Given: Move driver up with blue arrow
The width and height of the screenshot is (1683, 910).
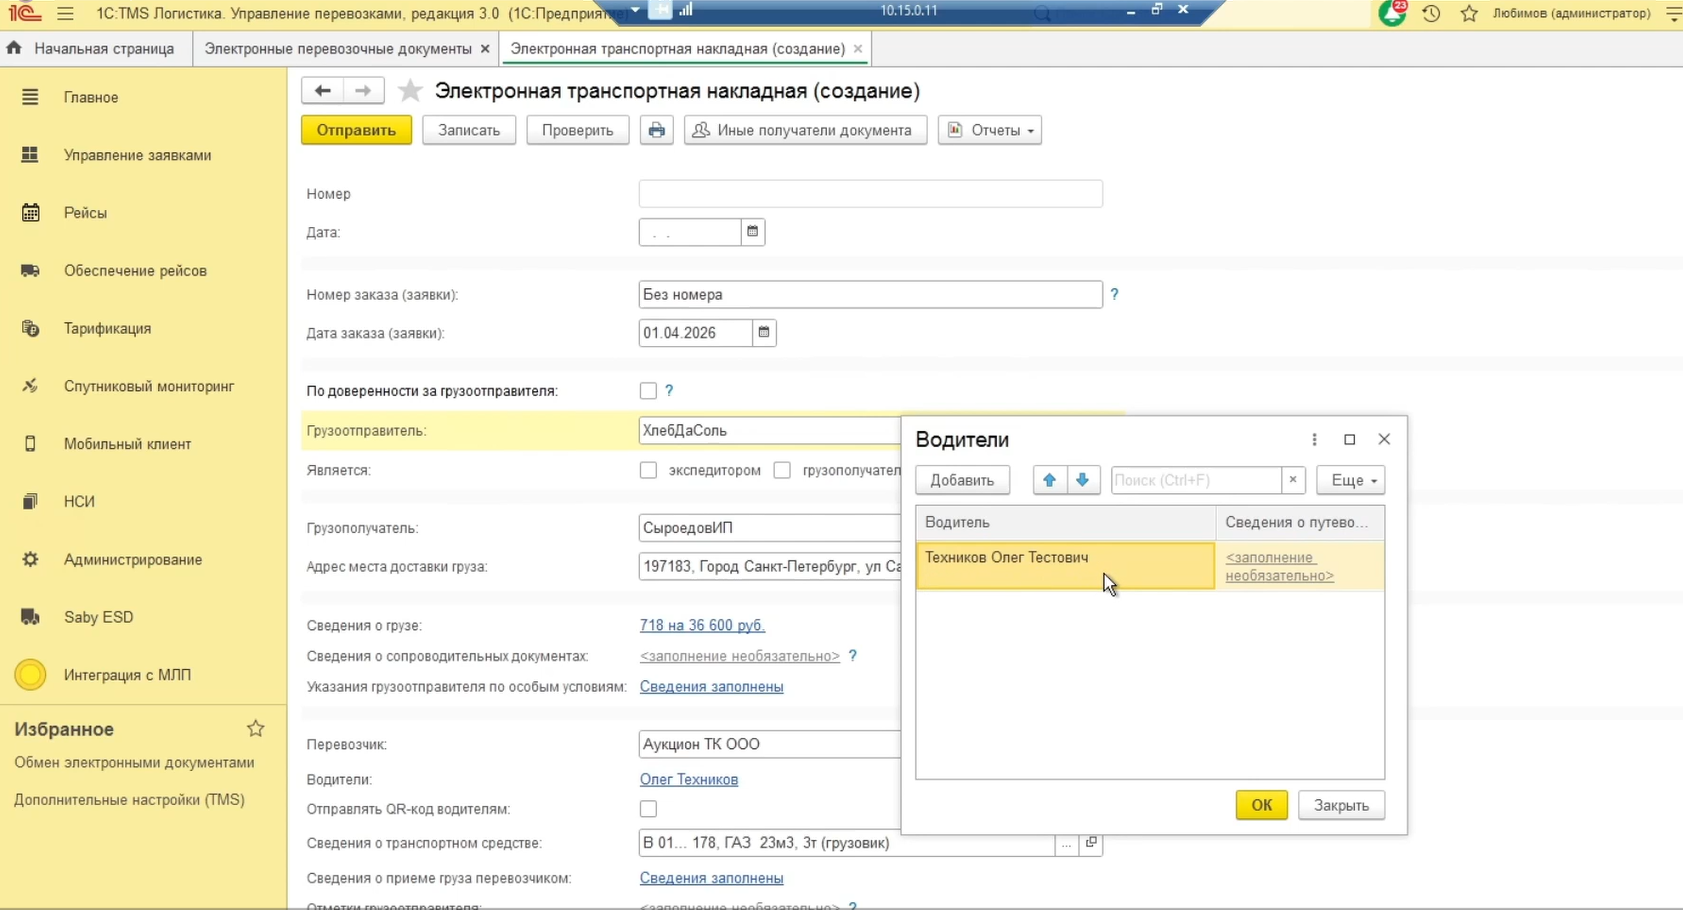Looking at the screenshot, I should point(1049,480).
